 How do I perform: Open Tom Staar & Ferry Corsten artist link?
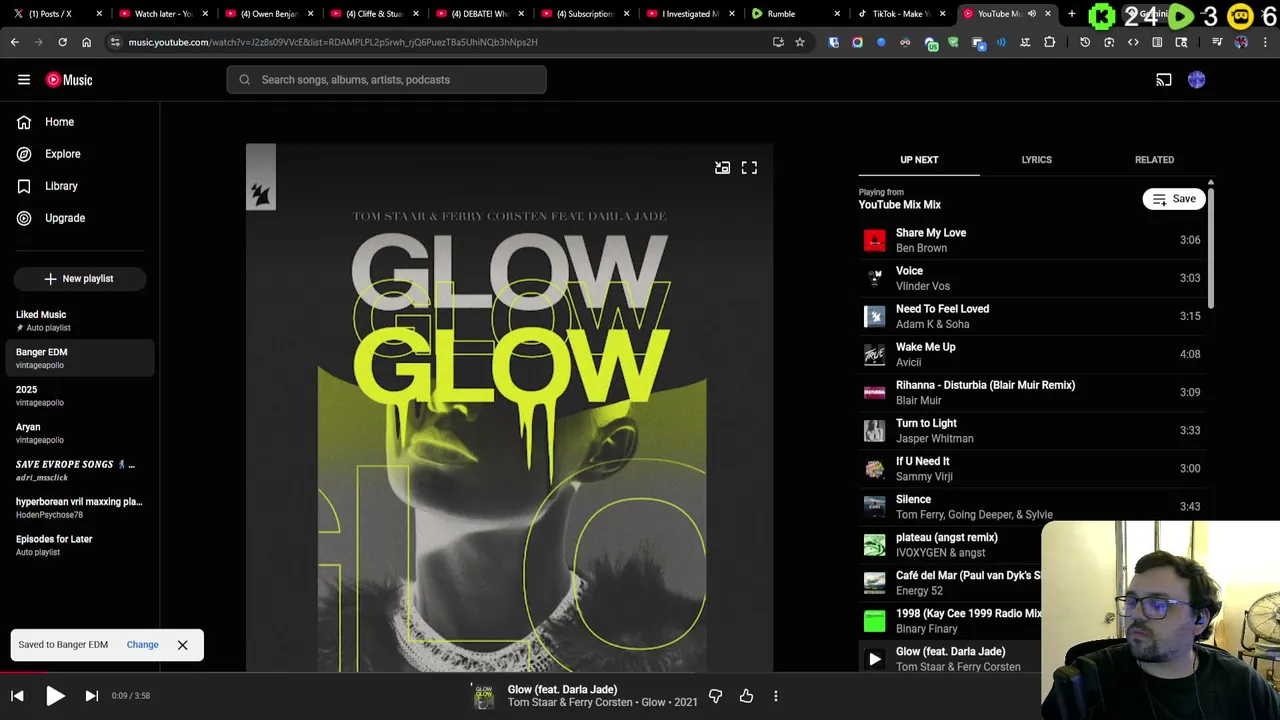point(572,703)
